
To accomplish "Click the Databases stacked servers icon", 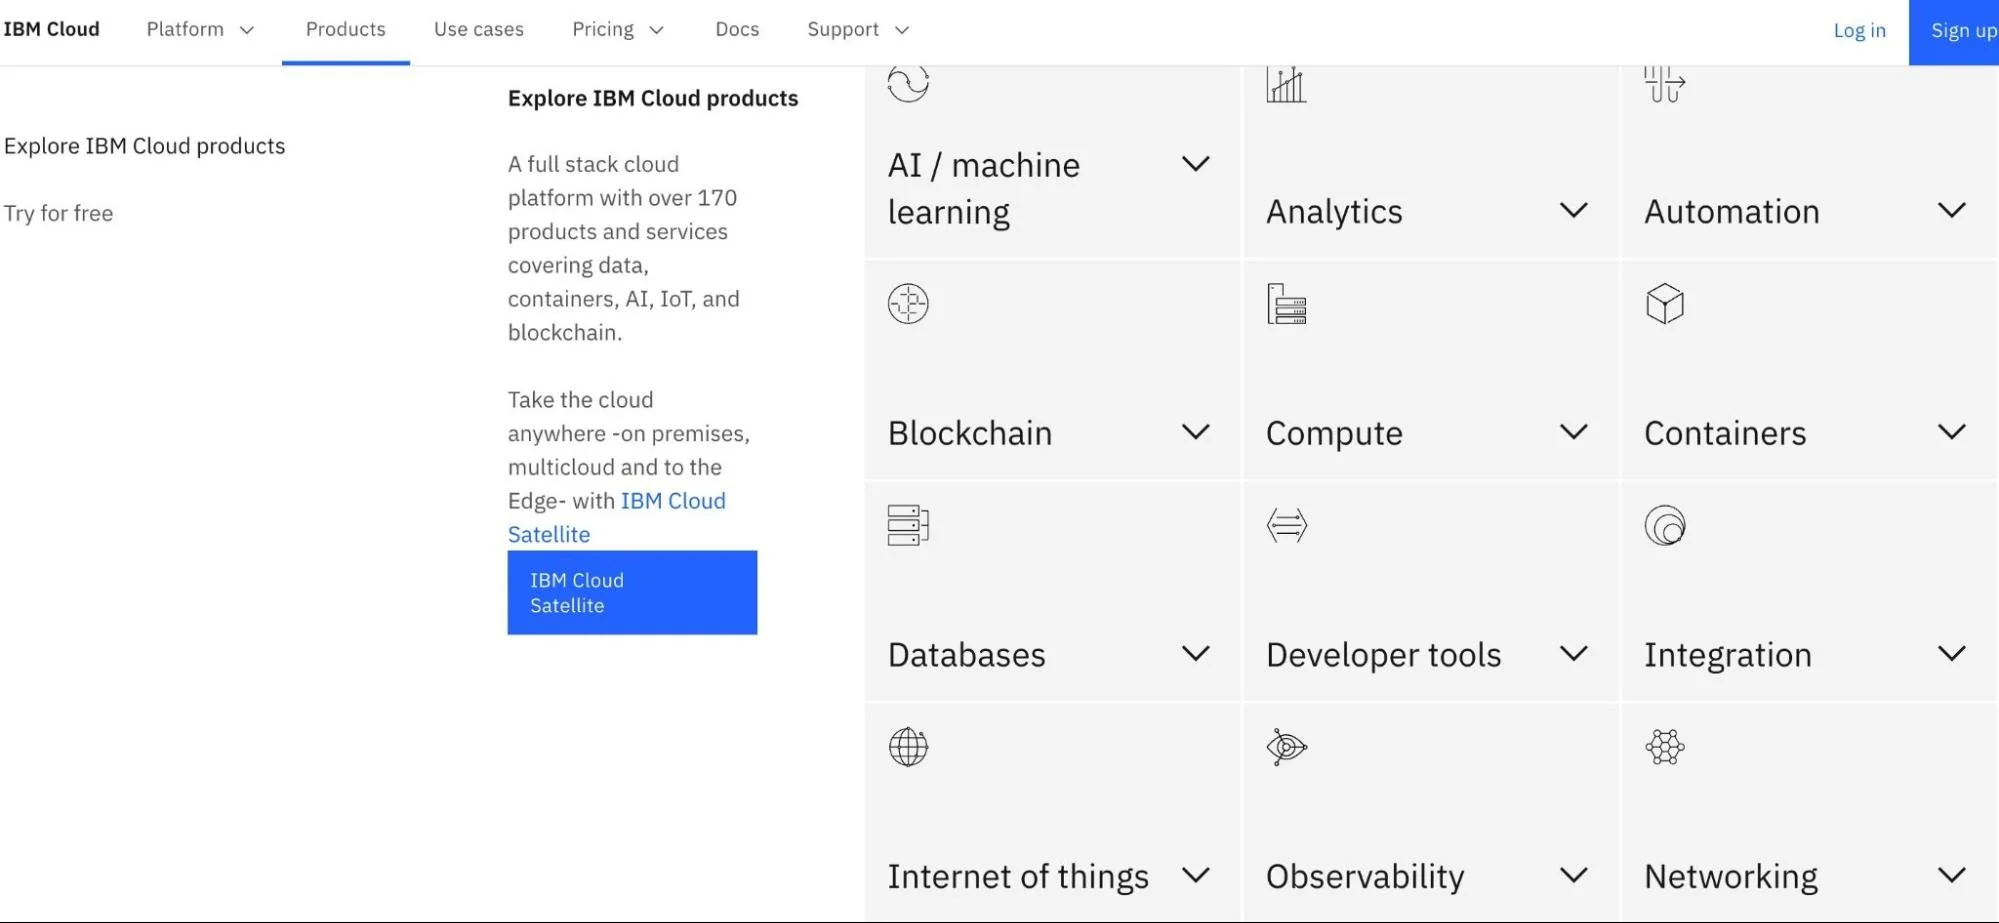I will pos(908,525).
